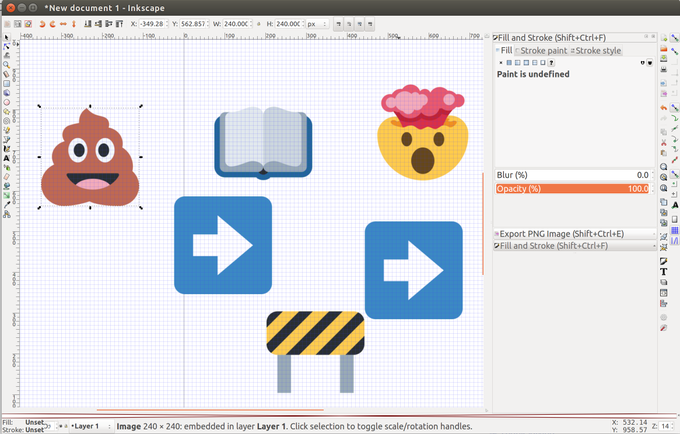This screenshot has height=434, width=680.
Task: Close the Fill and Stroke docked panel
Action: [x=653, y=37]
